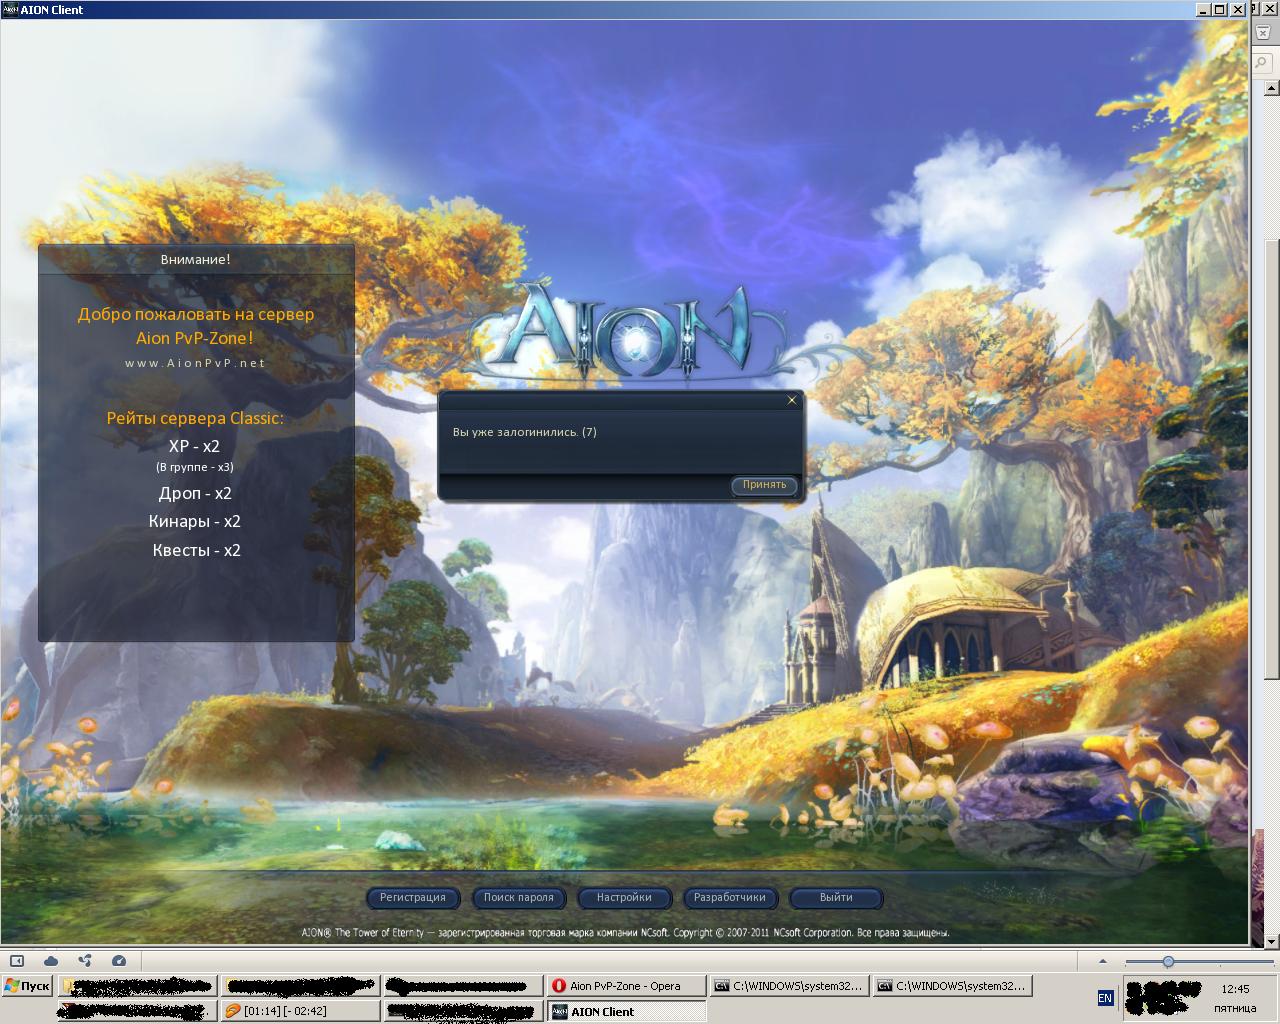Open the Регистрация registration button
This screenshot has width=1280, height=1024.
[x=412, y=898]
